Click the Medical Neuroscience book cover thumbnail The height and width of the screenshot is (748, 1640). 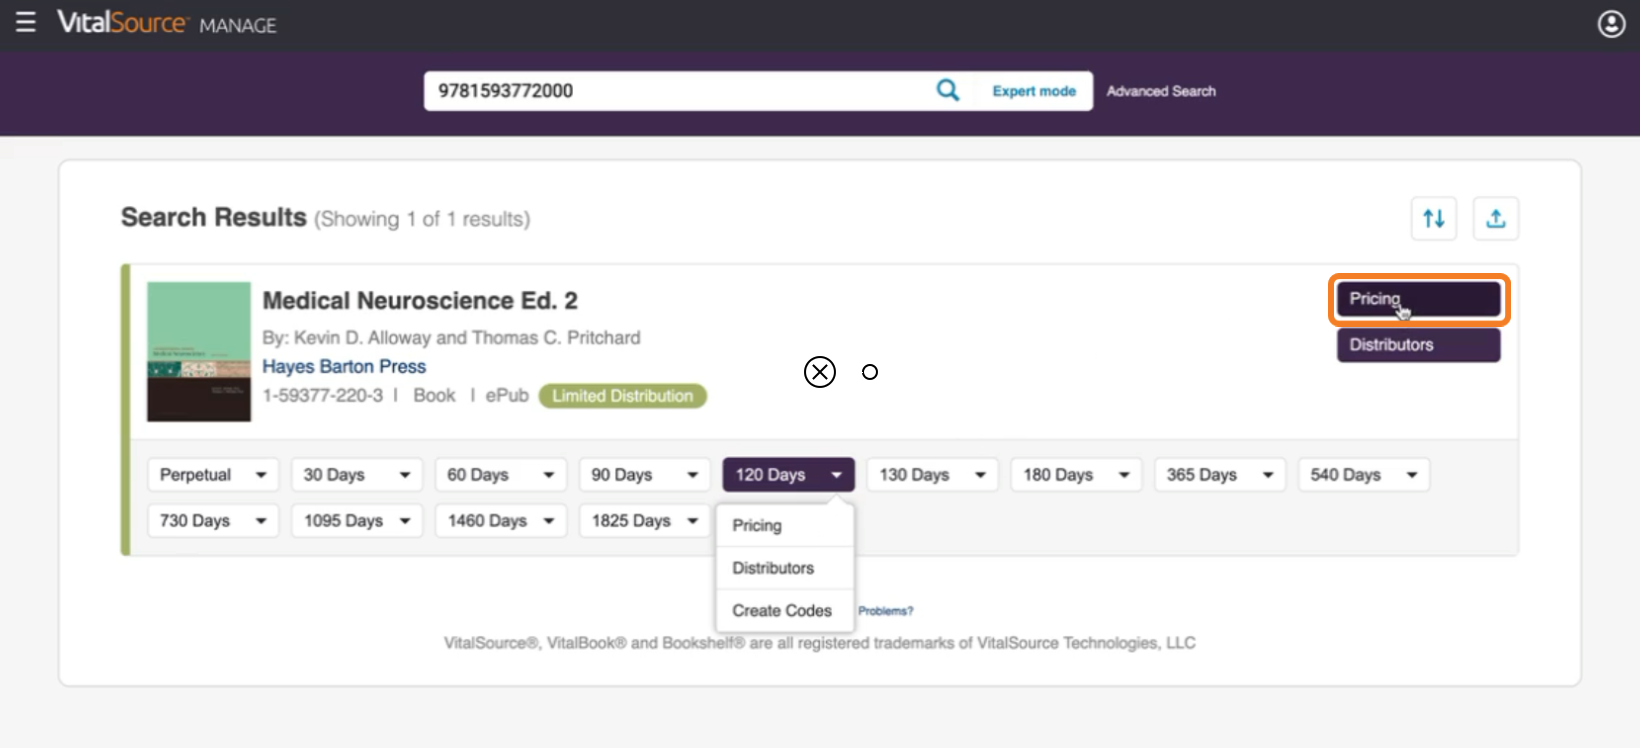tap(199, 351)
